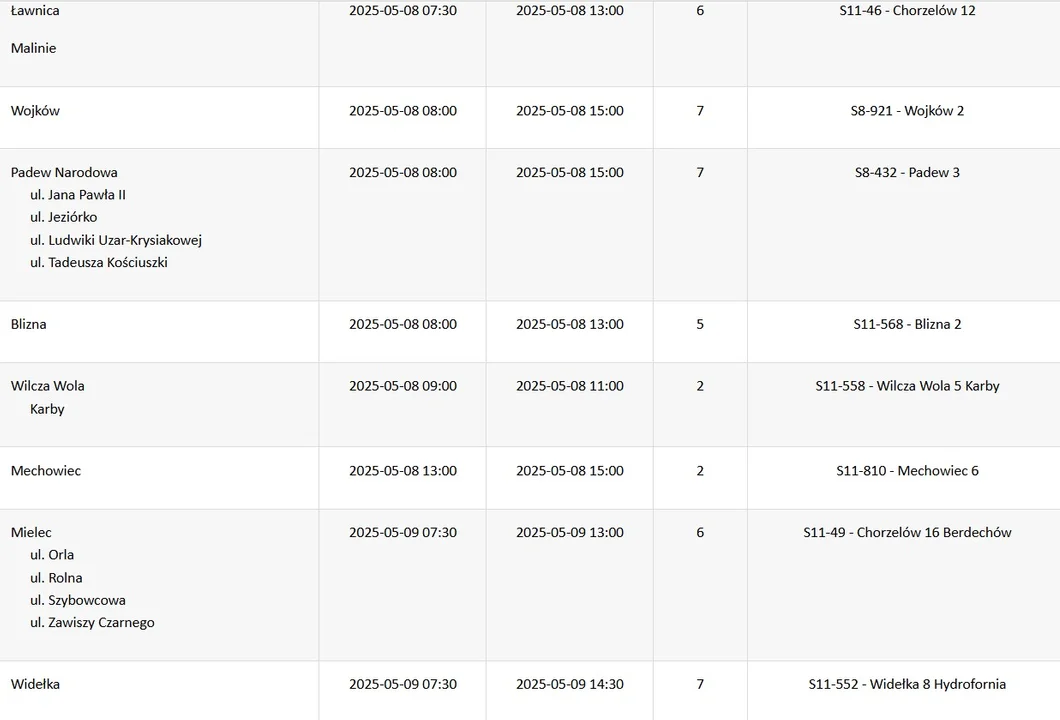Select the Karby sub-entry under Wilcza Wola

47,409
